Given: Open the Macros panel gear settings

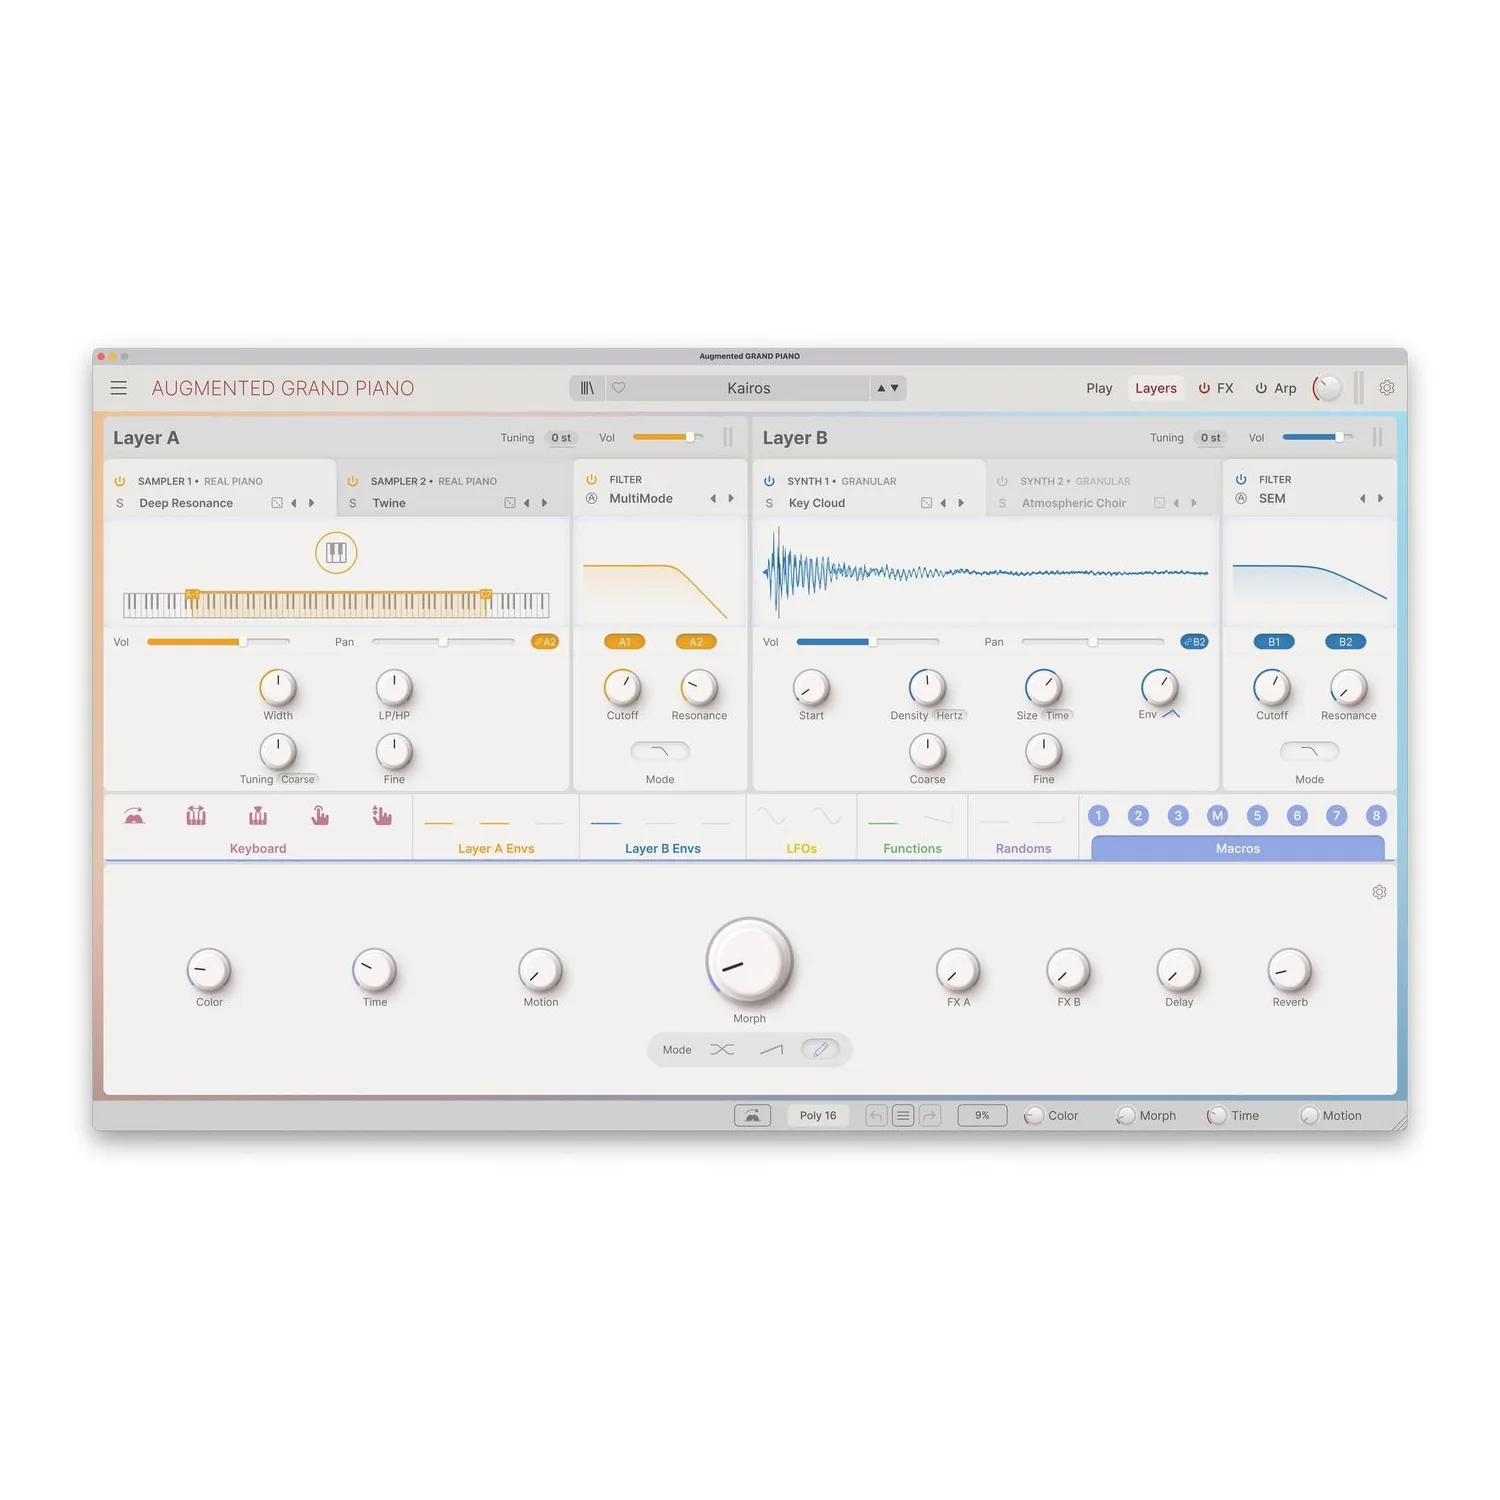Looking at the screenshot, I should (1379, 892).
